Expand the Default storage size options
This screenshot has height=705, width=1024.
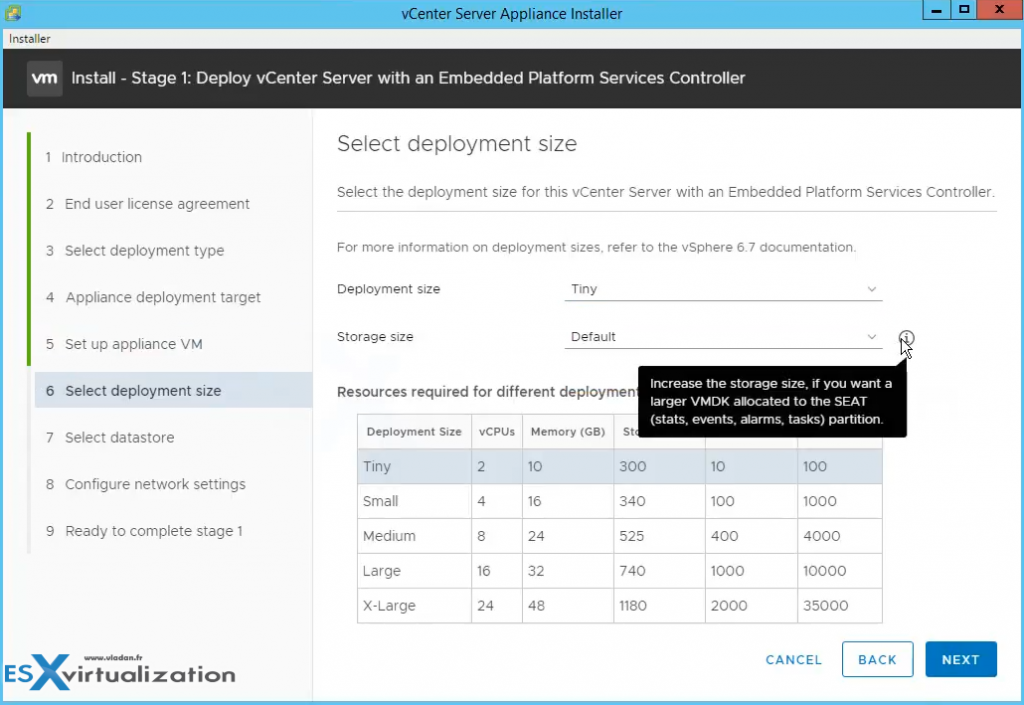871,337
